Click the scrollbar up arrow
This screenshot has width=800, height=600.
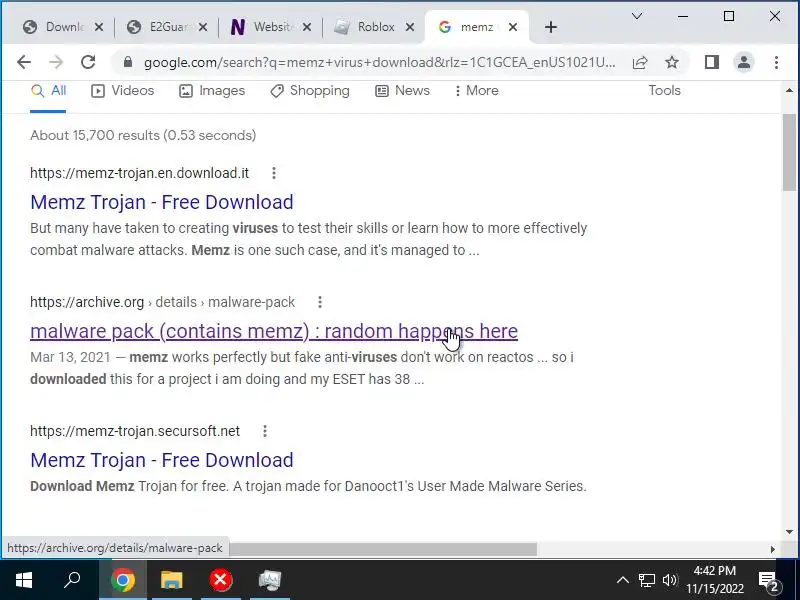click(x=789, y=90)
